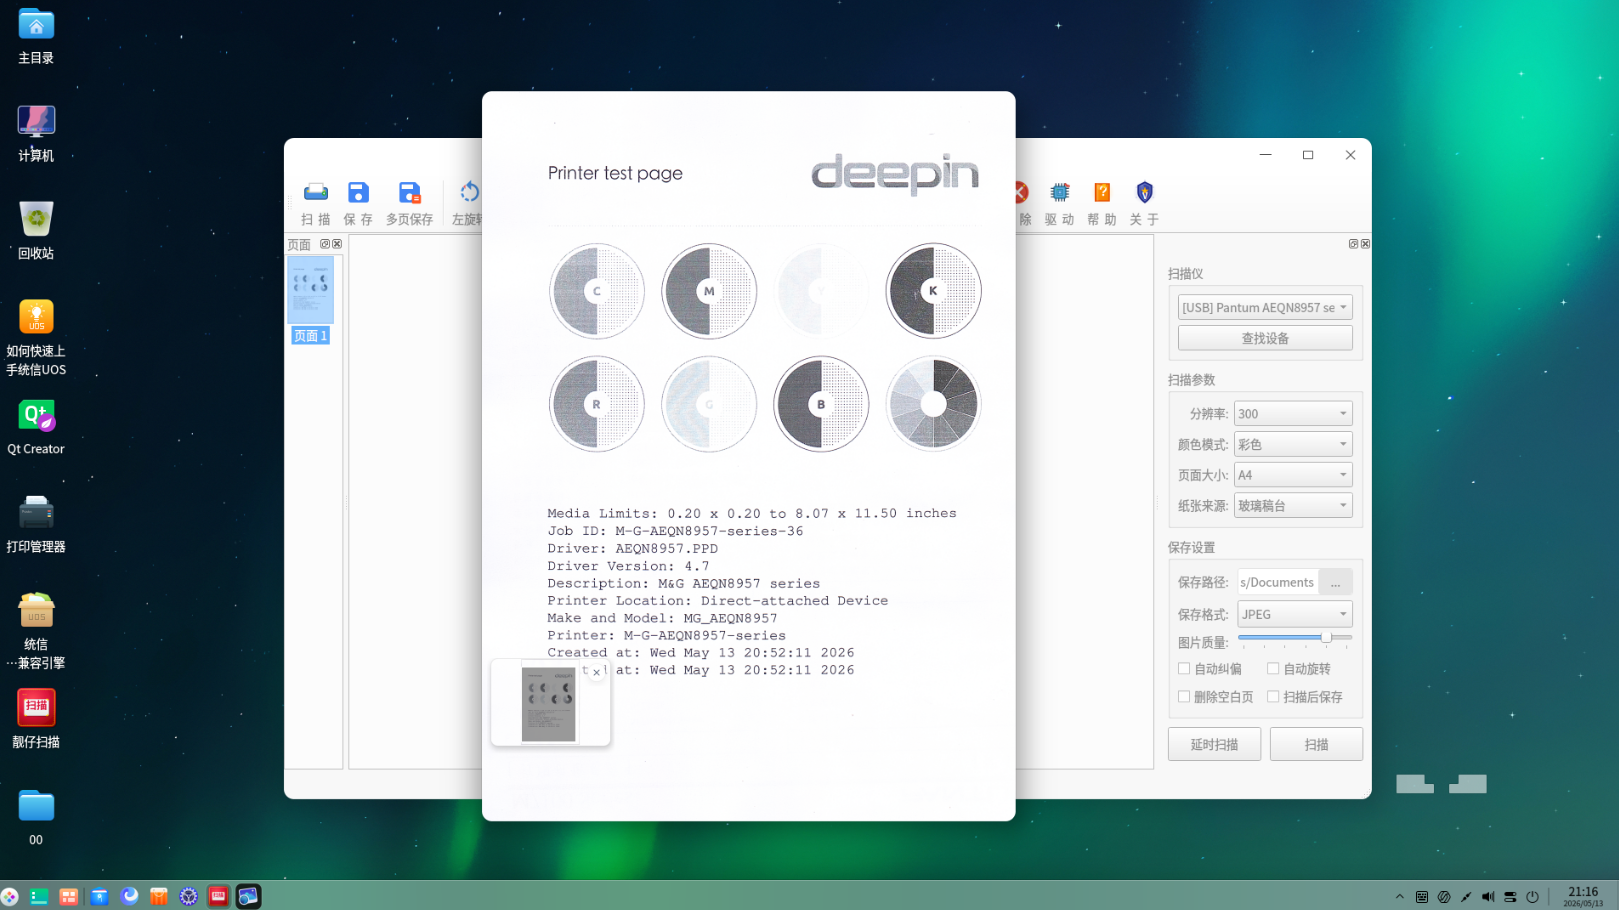1619x910 pixels.
Task: Click the power icon in system tray
Action: [x=1532, y=897]
